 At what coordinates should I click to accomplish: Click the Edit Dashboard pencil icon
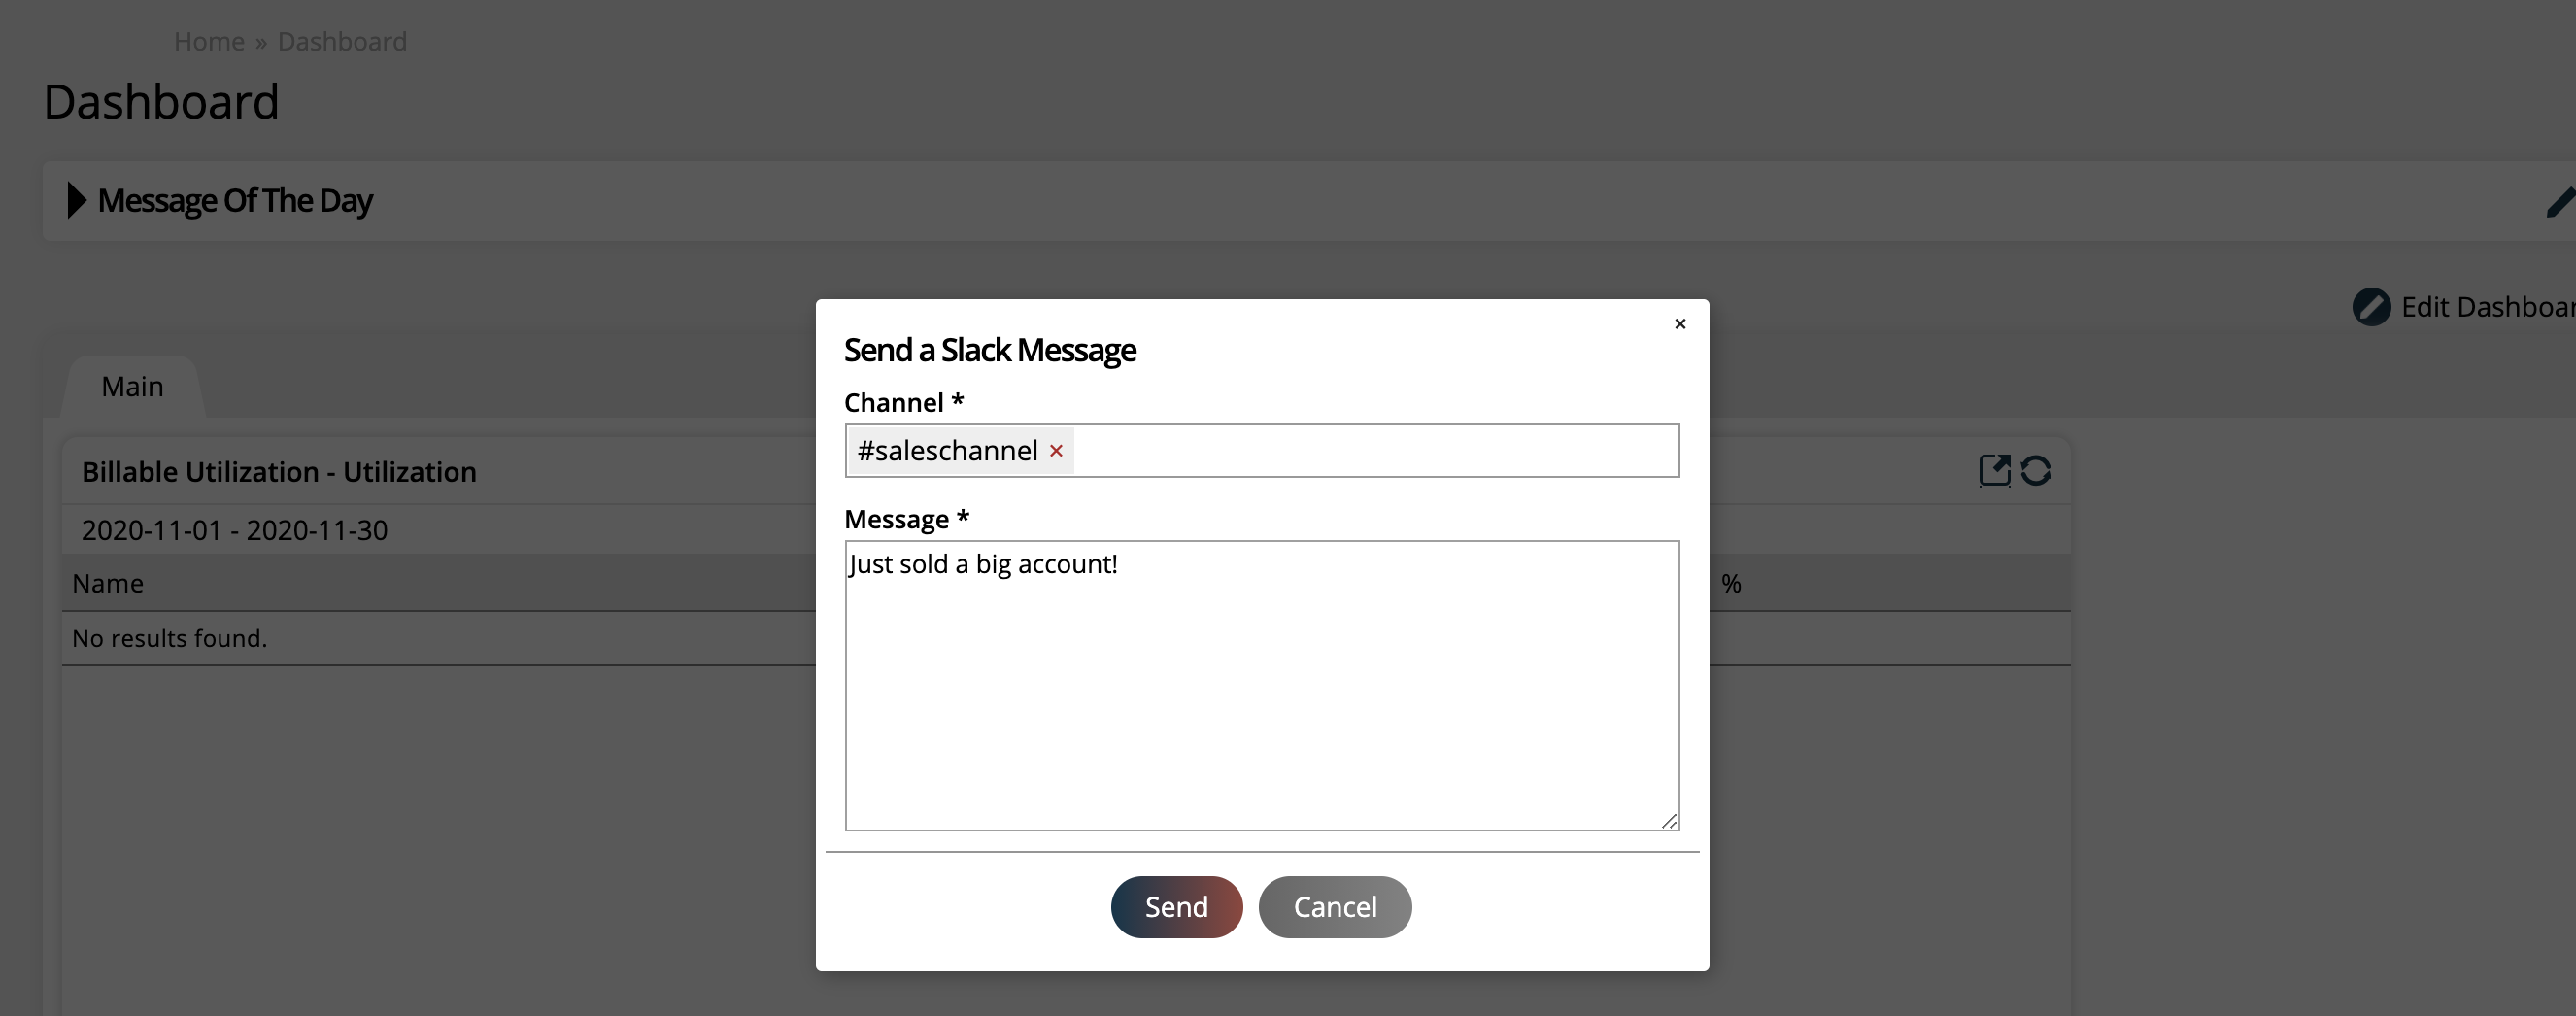pyautogui.click(x=2372, y=306)
